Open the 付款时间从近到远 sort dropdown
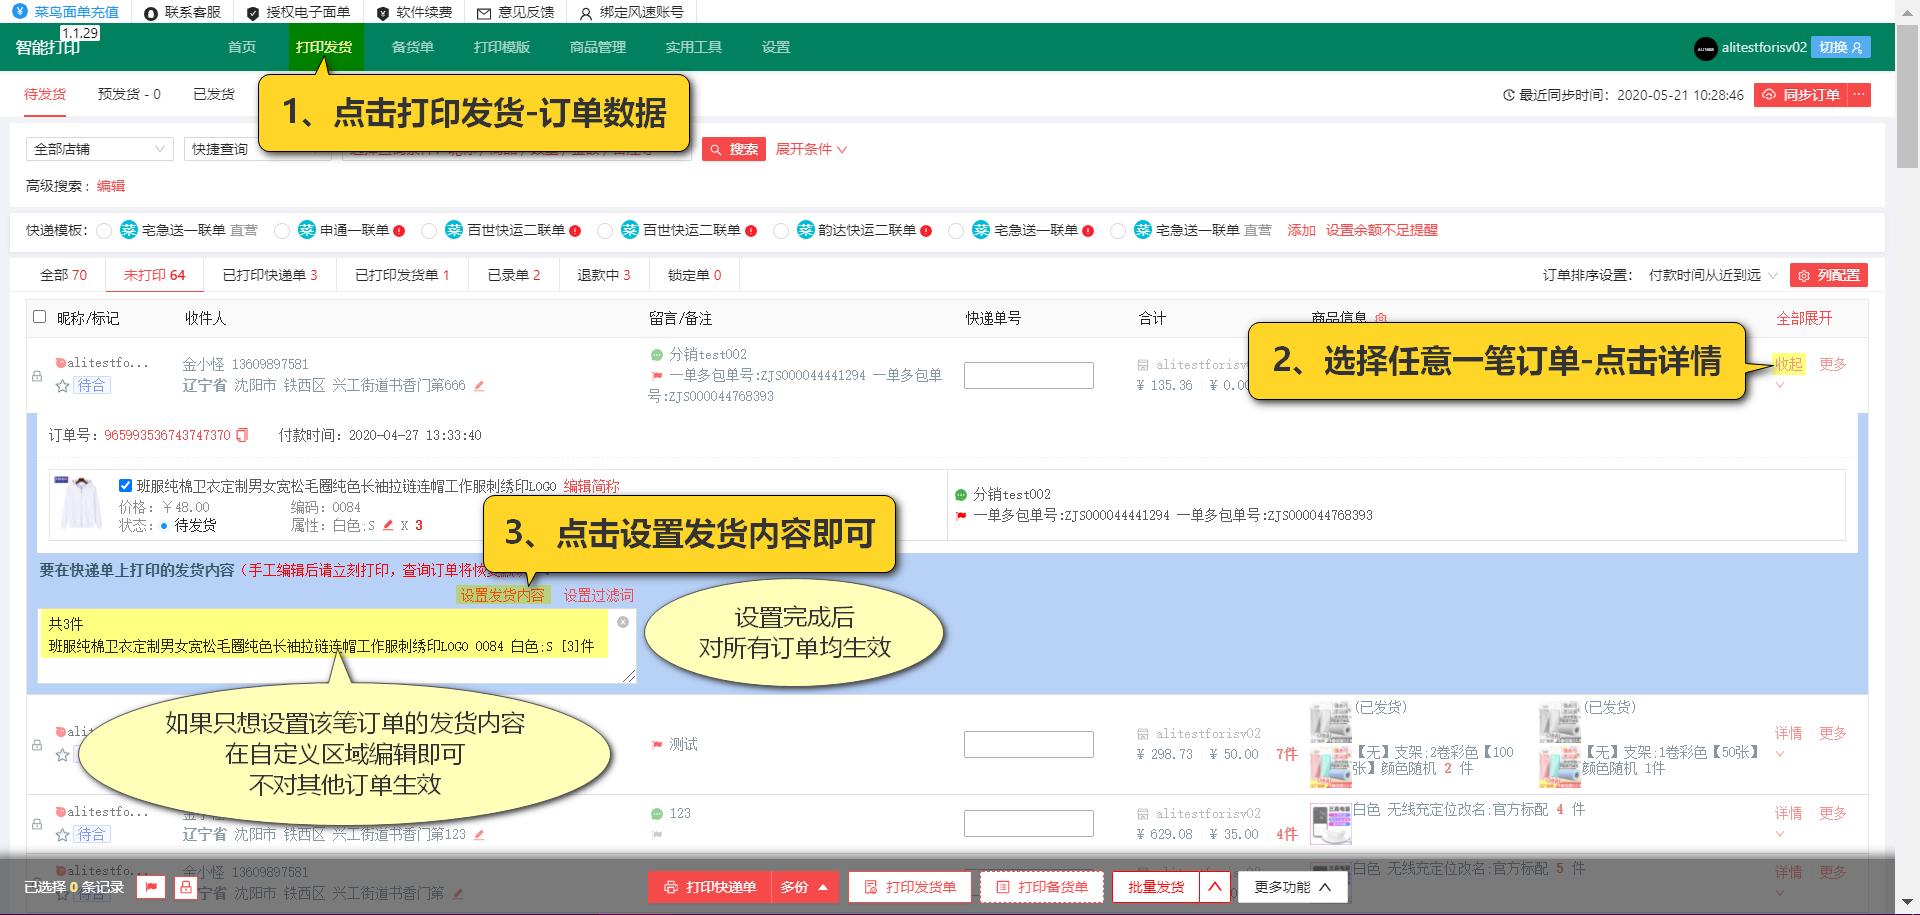Viewport: 1920px width, 915px height. pos(1707,275)
